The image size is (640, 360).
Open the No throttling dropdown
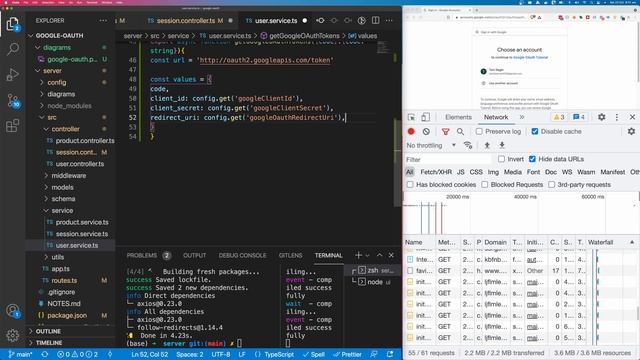(x=431, y=145)
